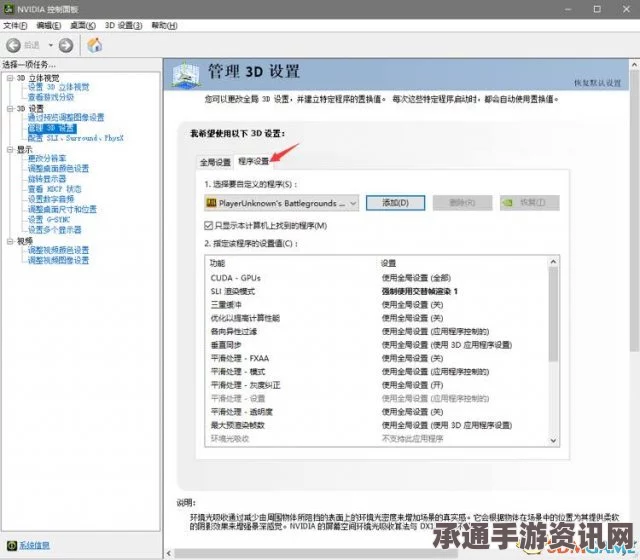This screenshot has width=640, height=560.
Task: Click the 各向异性过滤 setting row
Action: [x=377, y=332]
